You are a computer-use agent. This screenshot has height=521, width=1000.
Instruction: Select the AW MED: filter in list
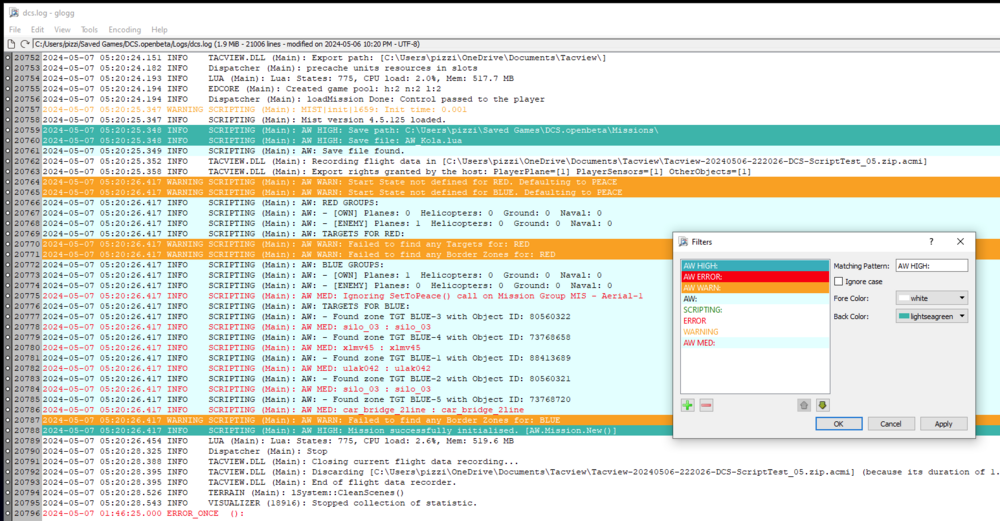(755, 342)
